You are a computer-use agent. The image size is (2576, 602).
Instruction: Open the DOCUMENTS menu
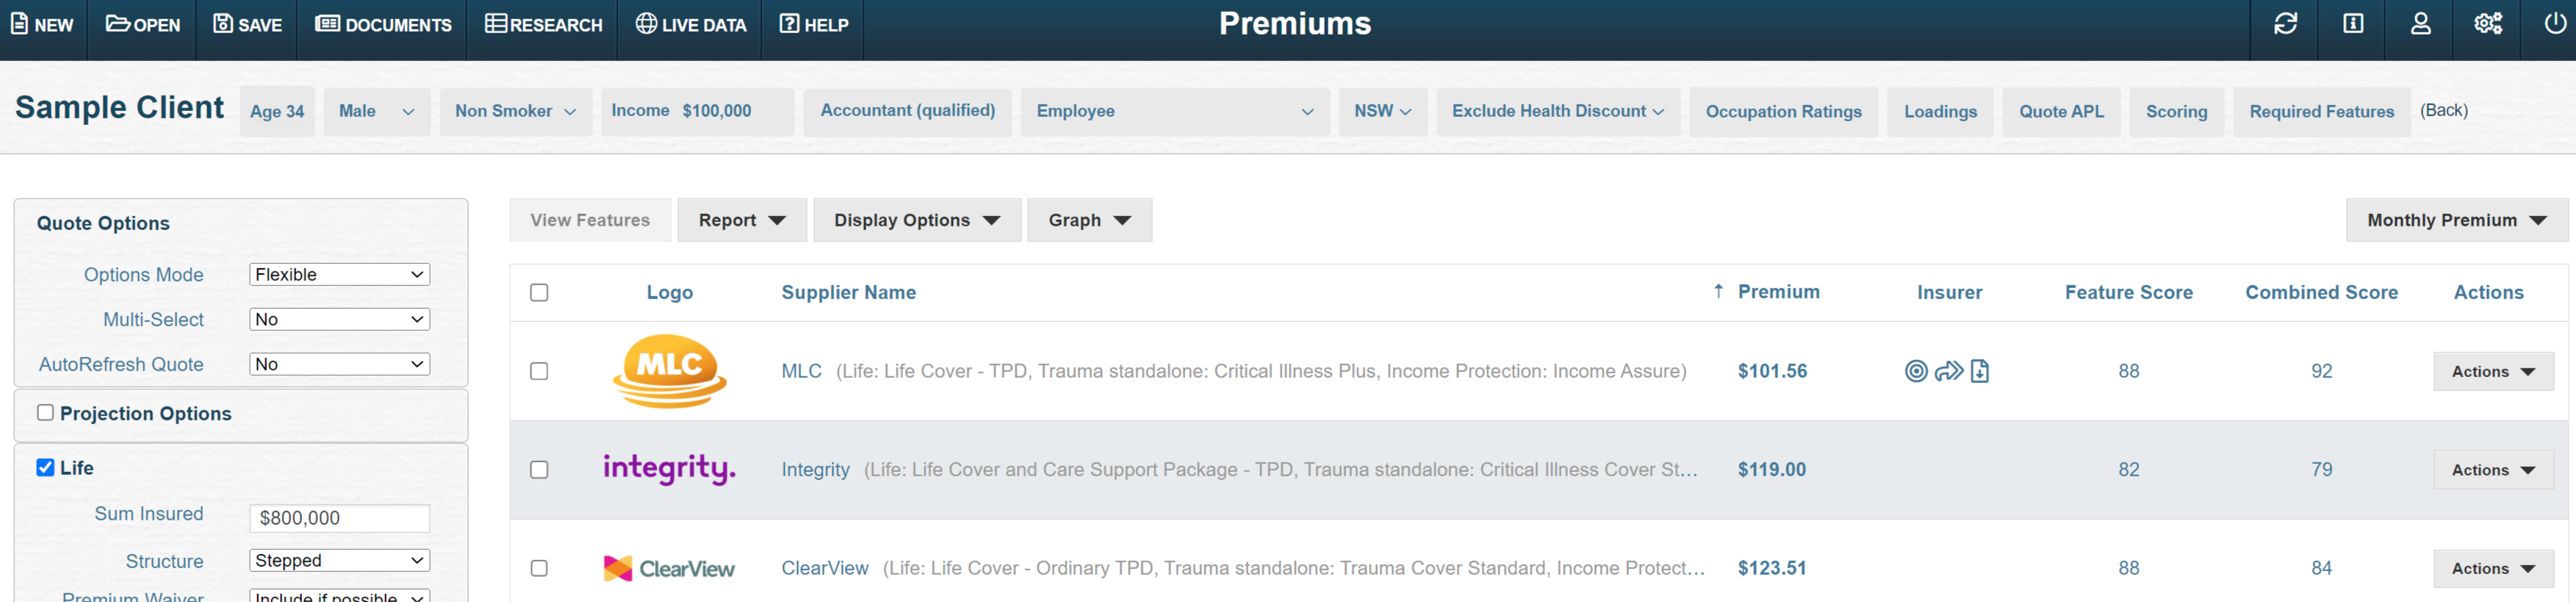click(x=383, y=25)
